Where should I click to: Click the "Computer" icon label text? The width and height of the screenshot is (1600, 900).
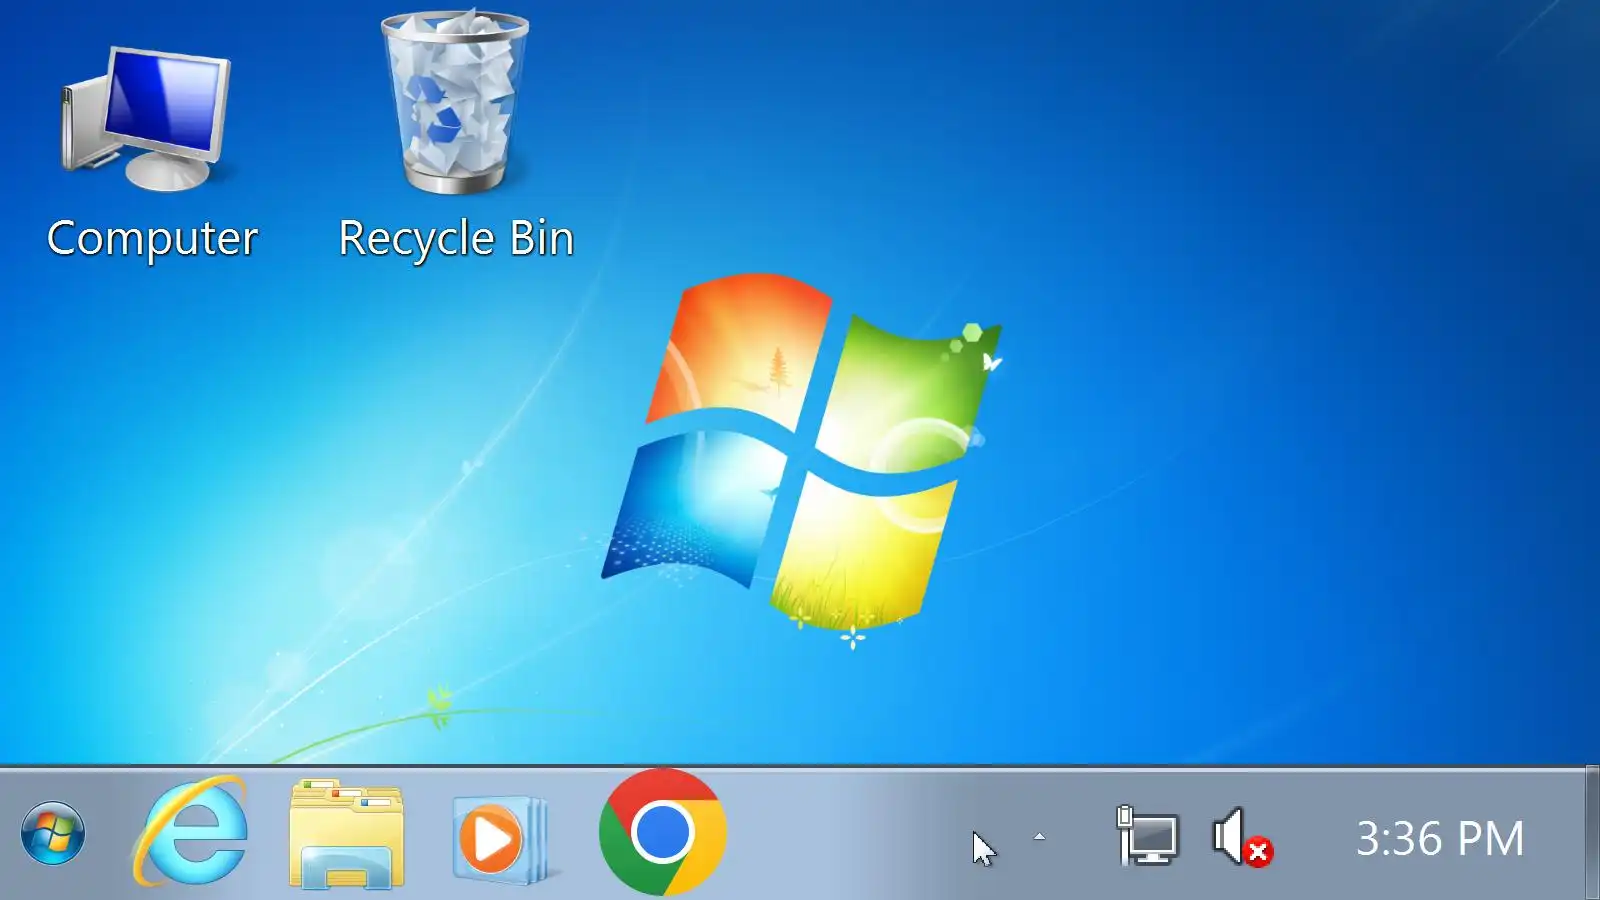[x=152, y=238]
